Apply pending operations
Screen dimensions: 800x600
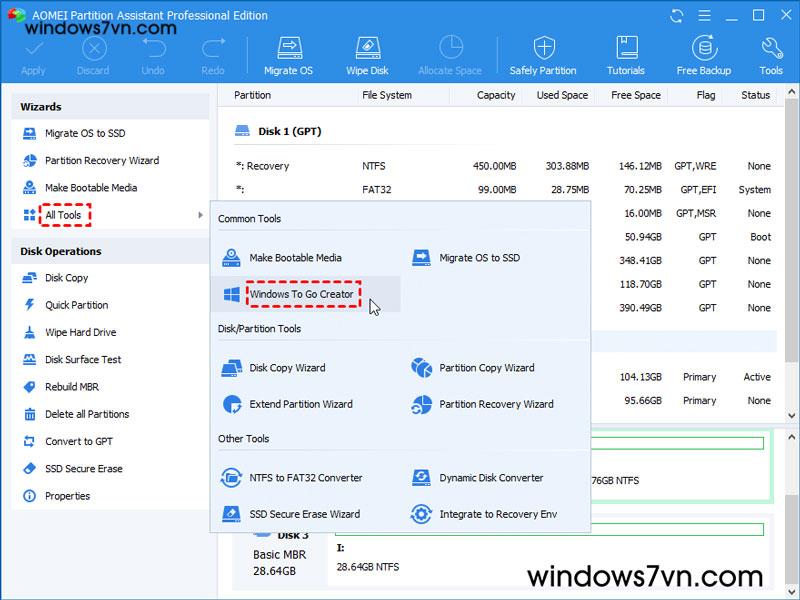(32, 54)
